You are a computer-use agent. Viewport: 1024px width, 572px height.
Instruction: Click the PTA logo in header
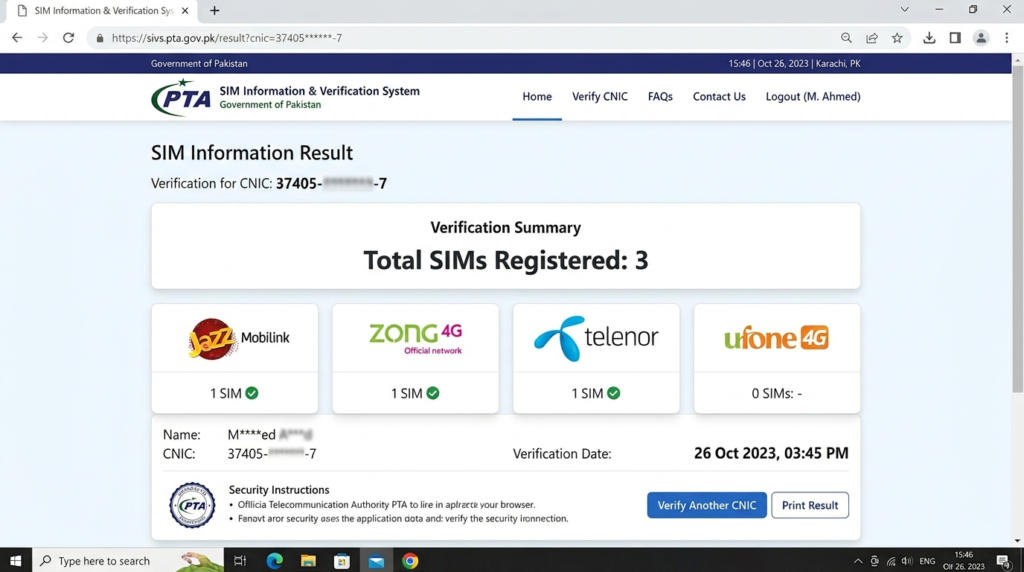pyautogui.click(x=181, y=97)
